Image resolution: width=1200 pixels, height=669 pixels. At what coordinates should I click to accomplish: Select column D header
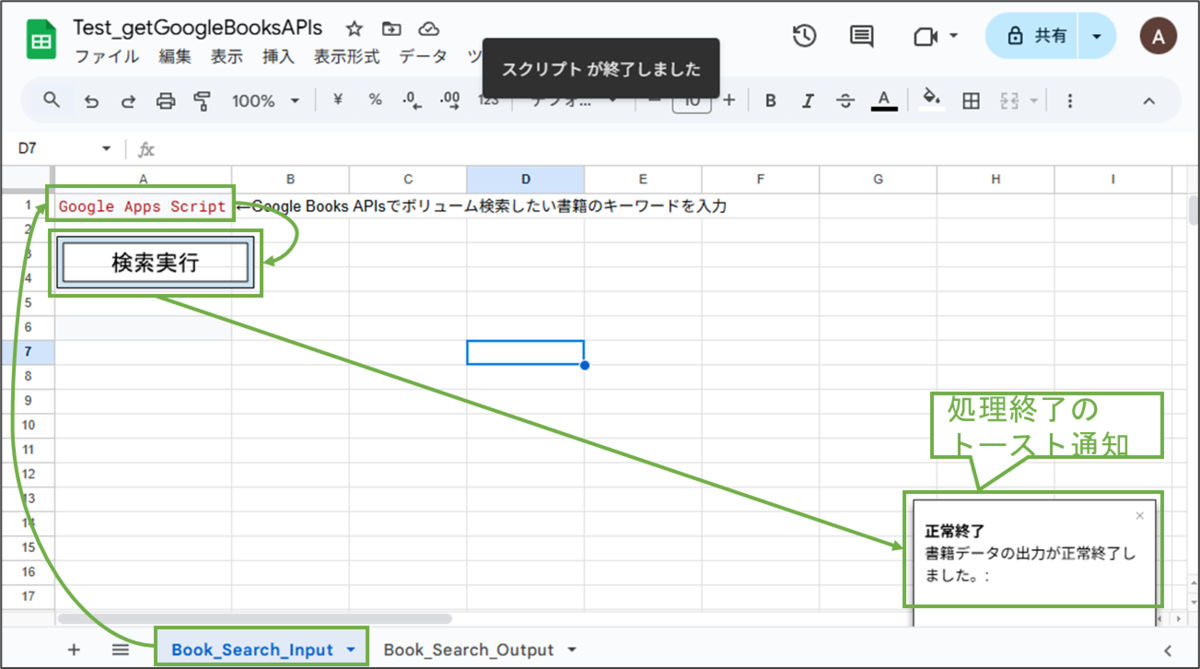coord(525,180)
